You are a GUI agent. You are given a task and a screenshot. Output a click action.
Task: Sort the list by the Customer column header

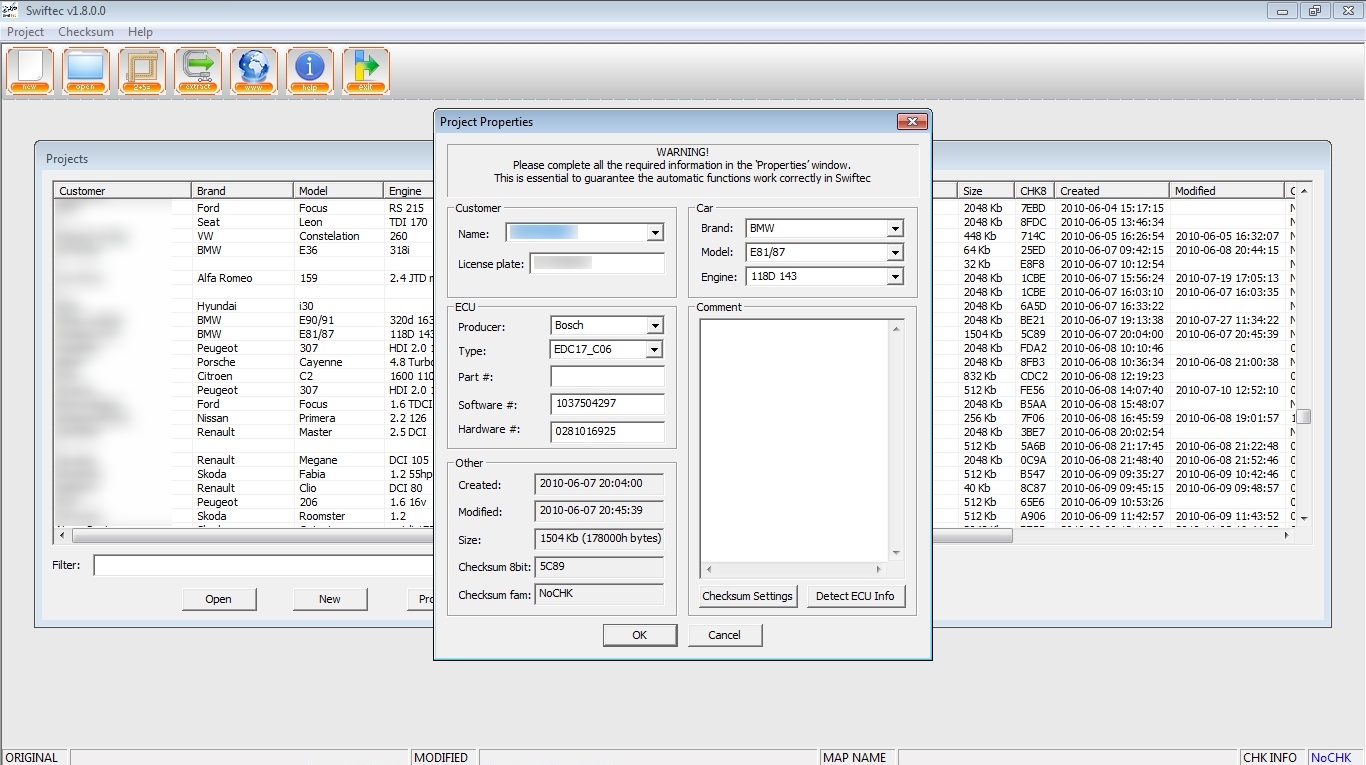pyautogui.click(x=122, y=191)
